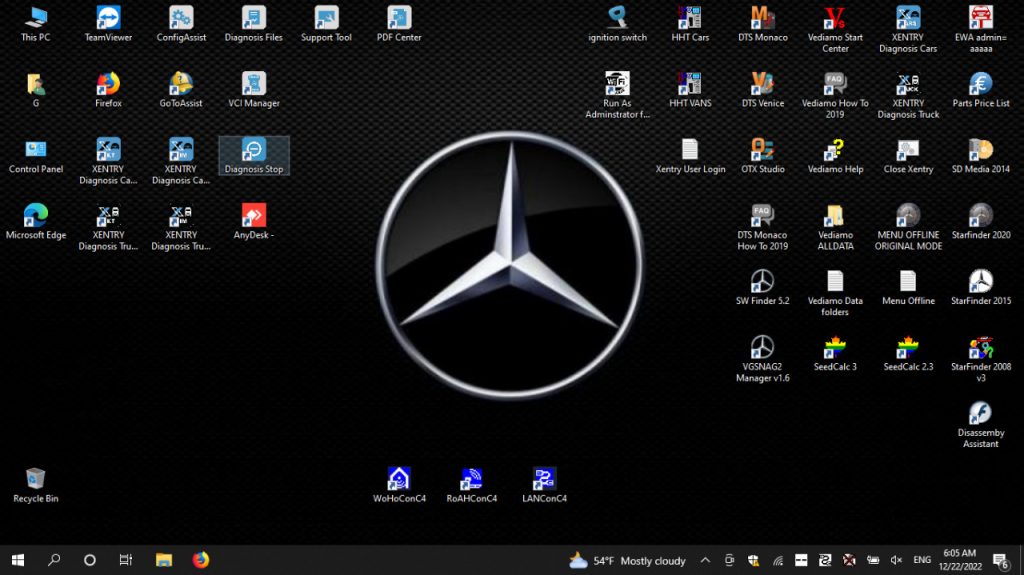
Task: Launch SeedCalc 3 shortcut
Action: pyautogui.click(x=835, y=353)
